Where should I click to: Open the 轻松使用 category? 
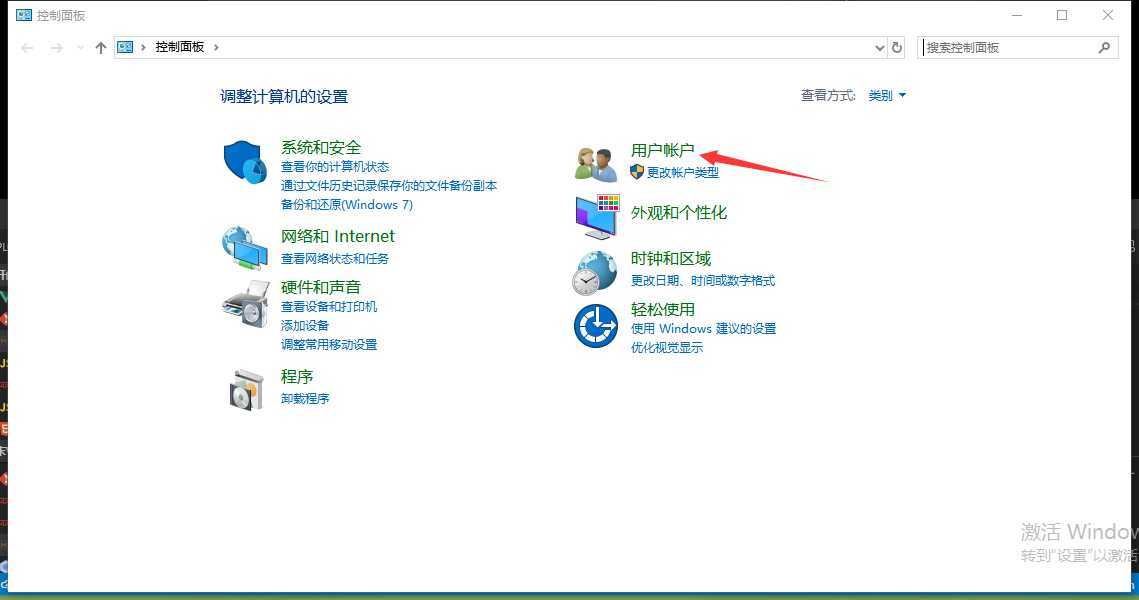[662, 309]
